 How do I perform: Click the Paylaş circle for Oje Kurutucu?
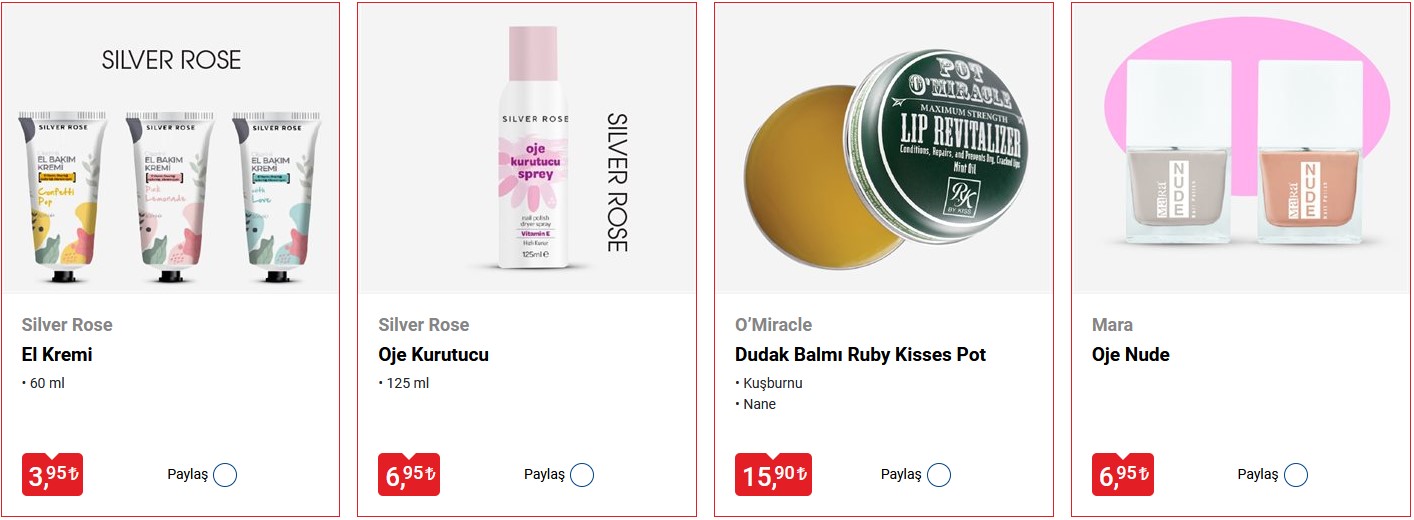click(582, 475)
